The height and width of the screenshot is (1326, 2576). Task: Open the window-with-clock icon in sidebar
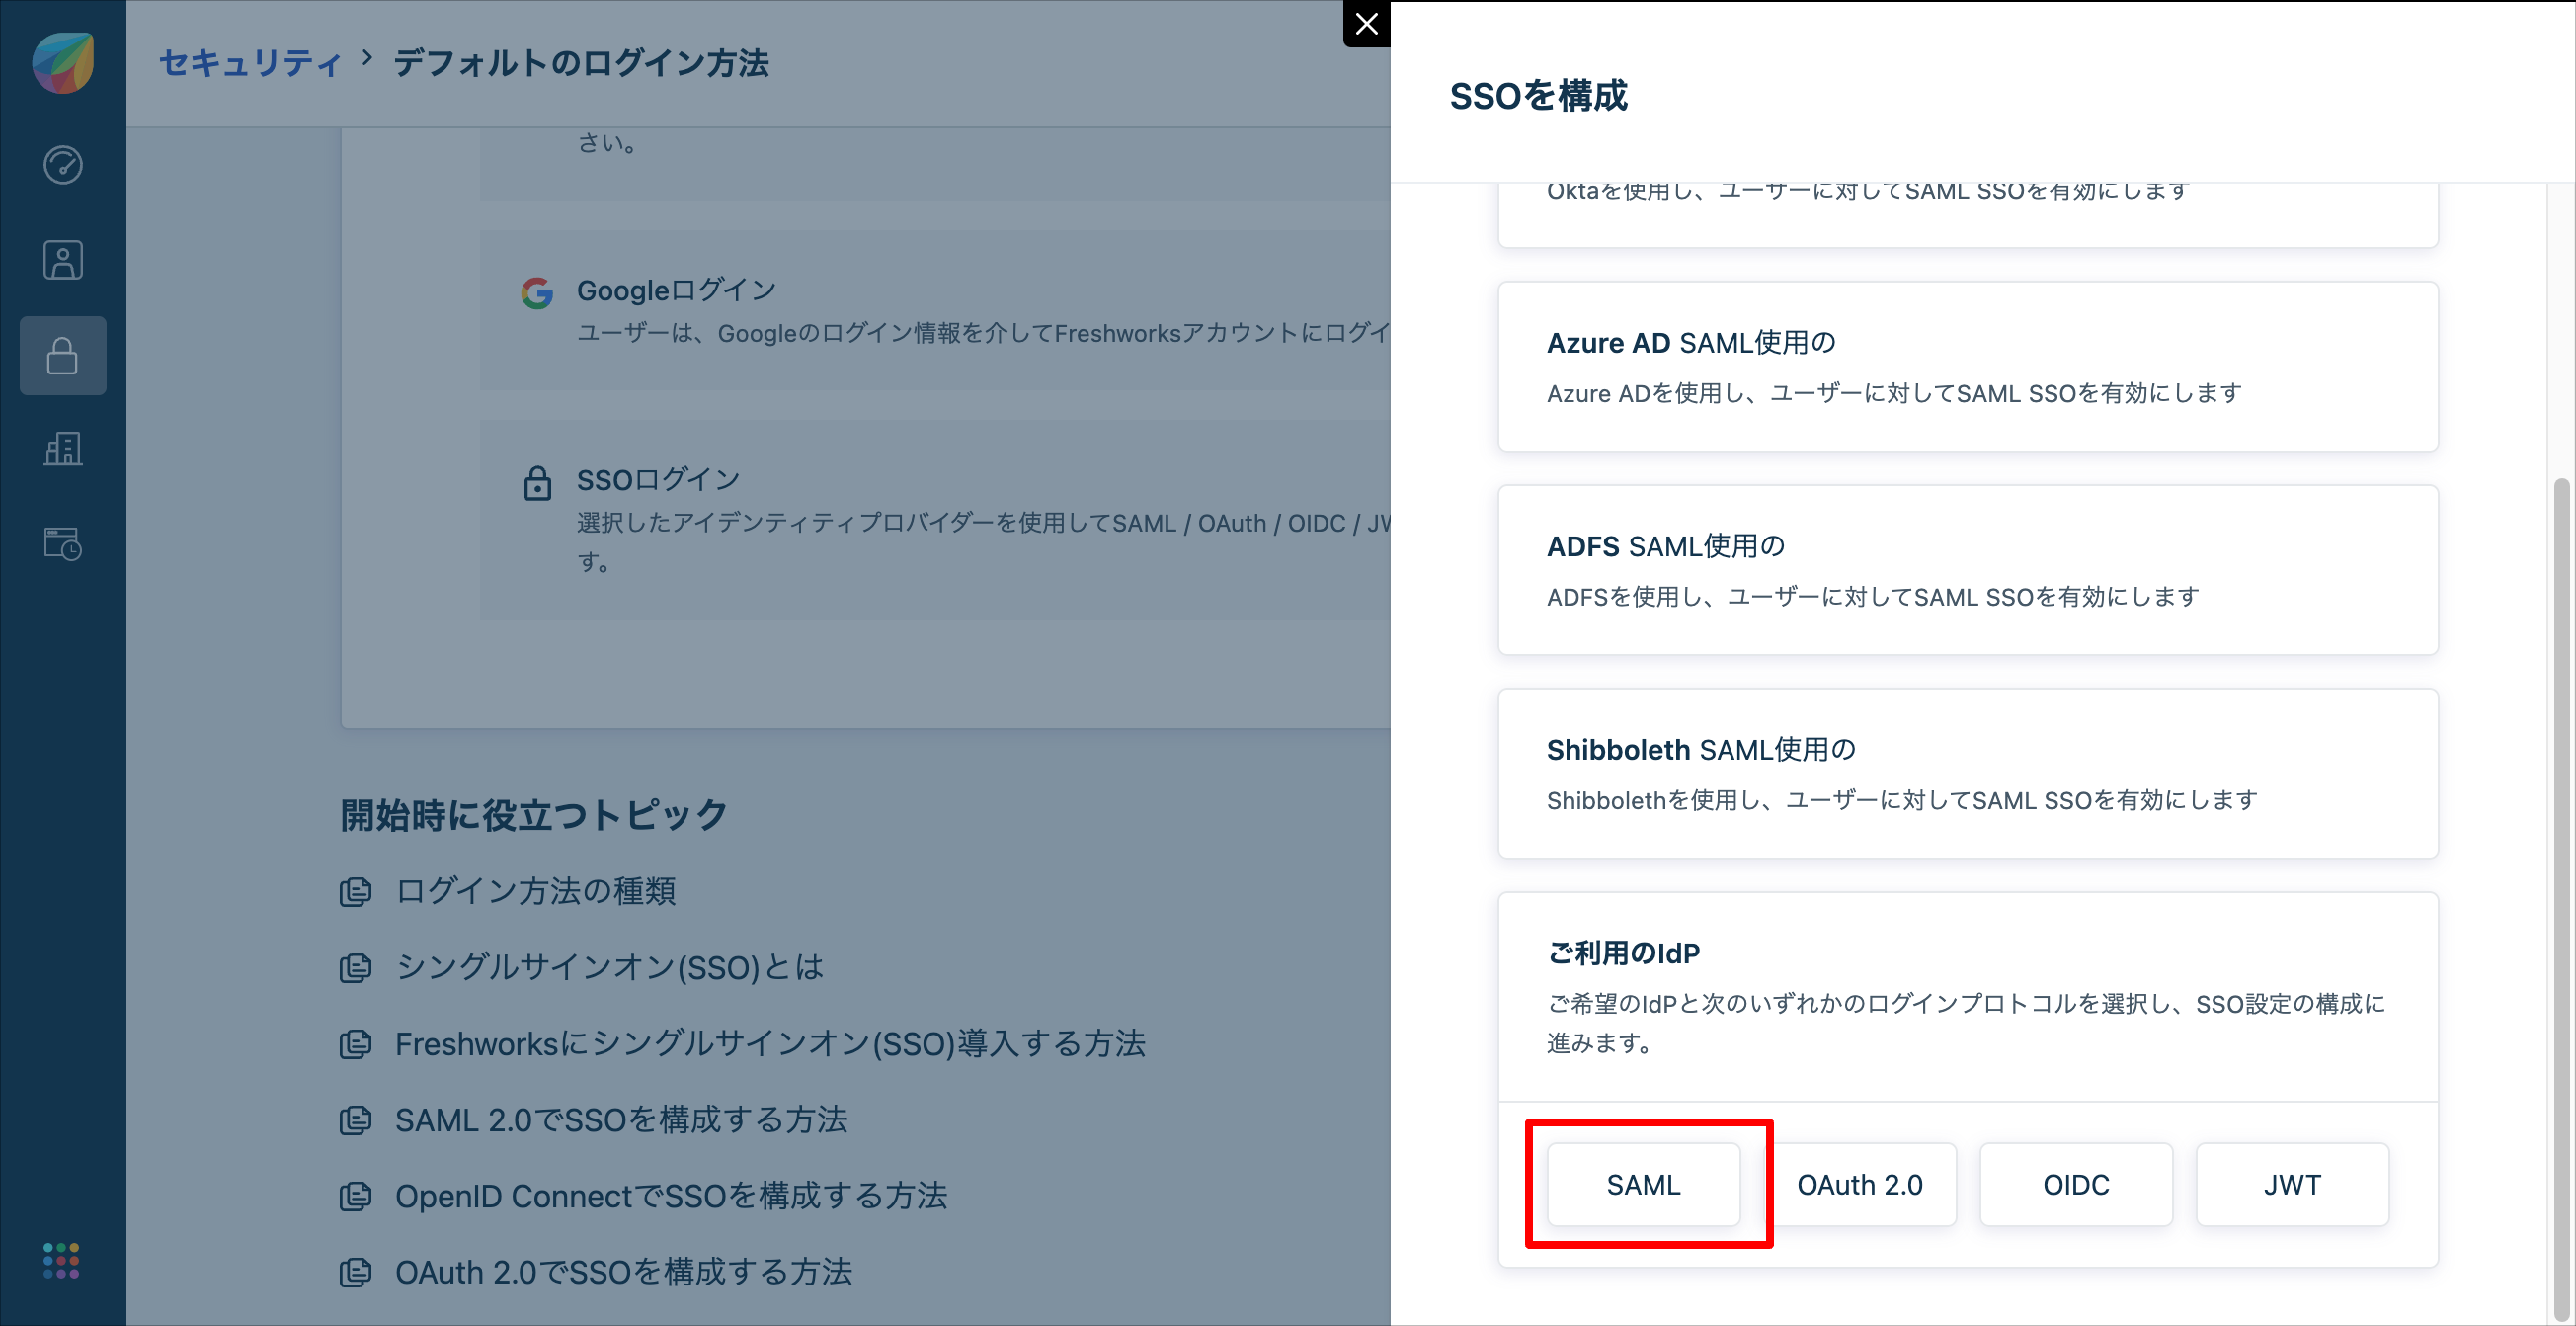click(63, 543)
